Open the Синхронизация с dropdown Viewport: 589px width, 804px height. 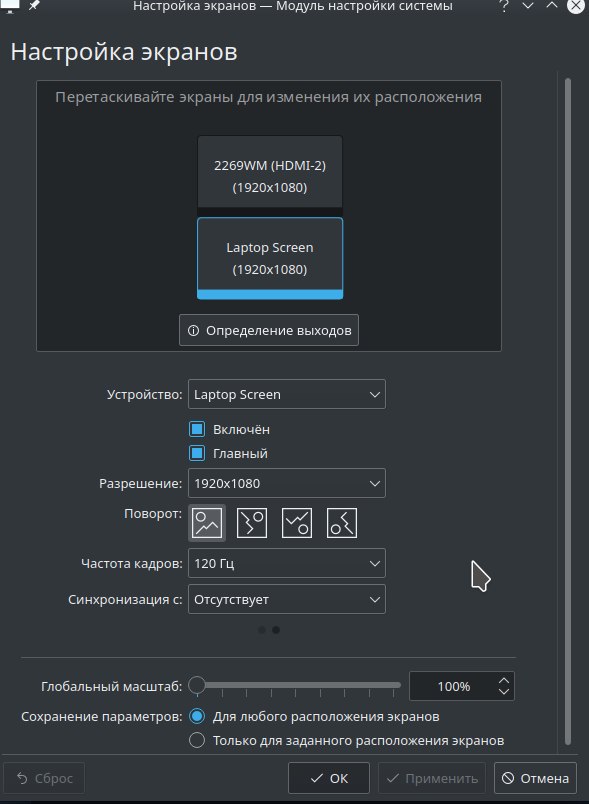click(x=287, y=599)
